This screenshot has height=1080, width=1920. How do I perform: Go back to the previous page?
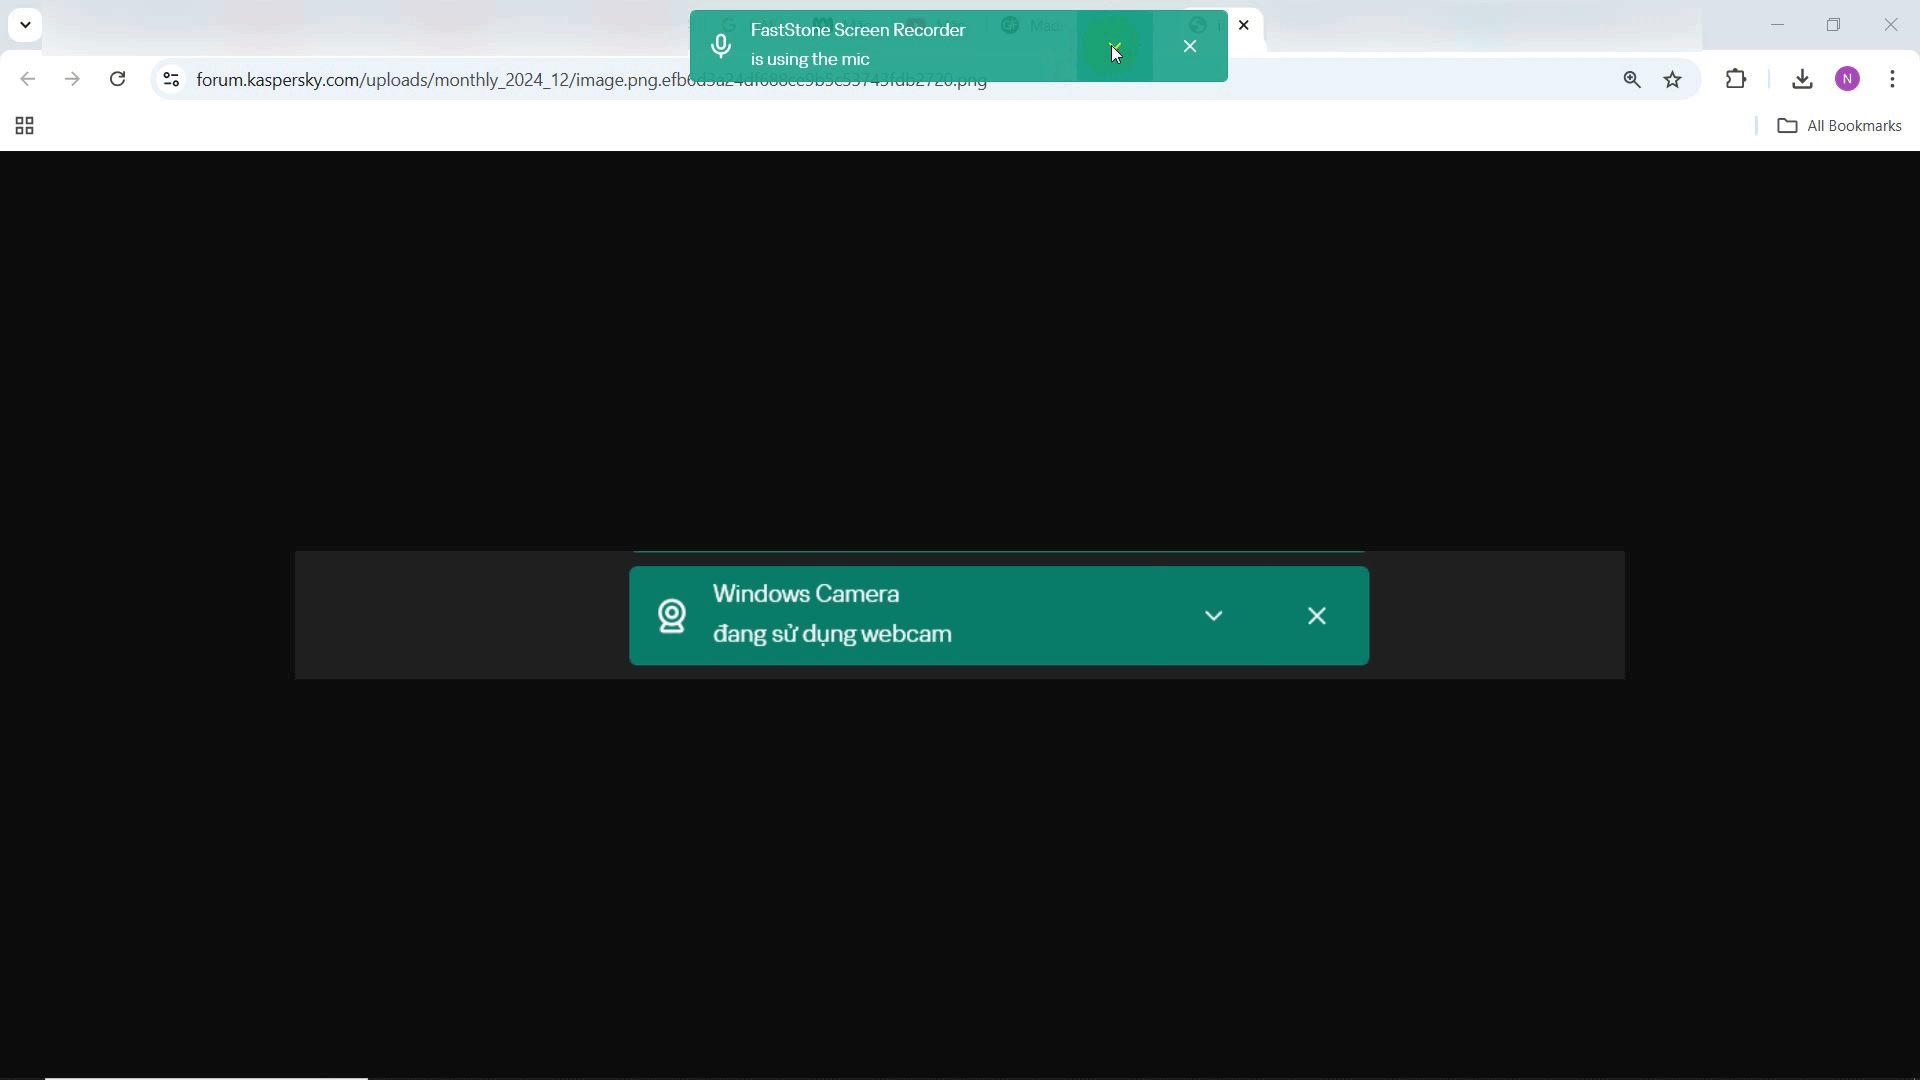(x=28, y=79)
